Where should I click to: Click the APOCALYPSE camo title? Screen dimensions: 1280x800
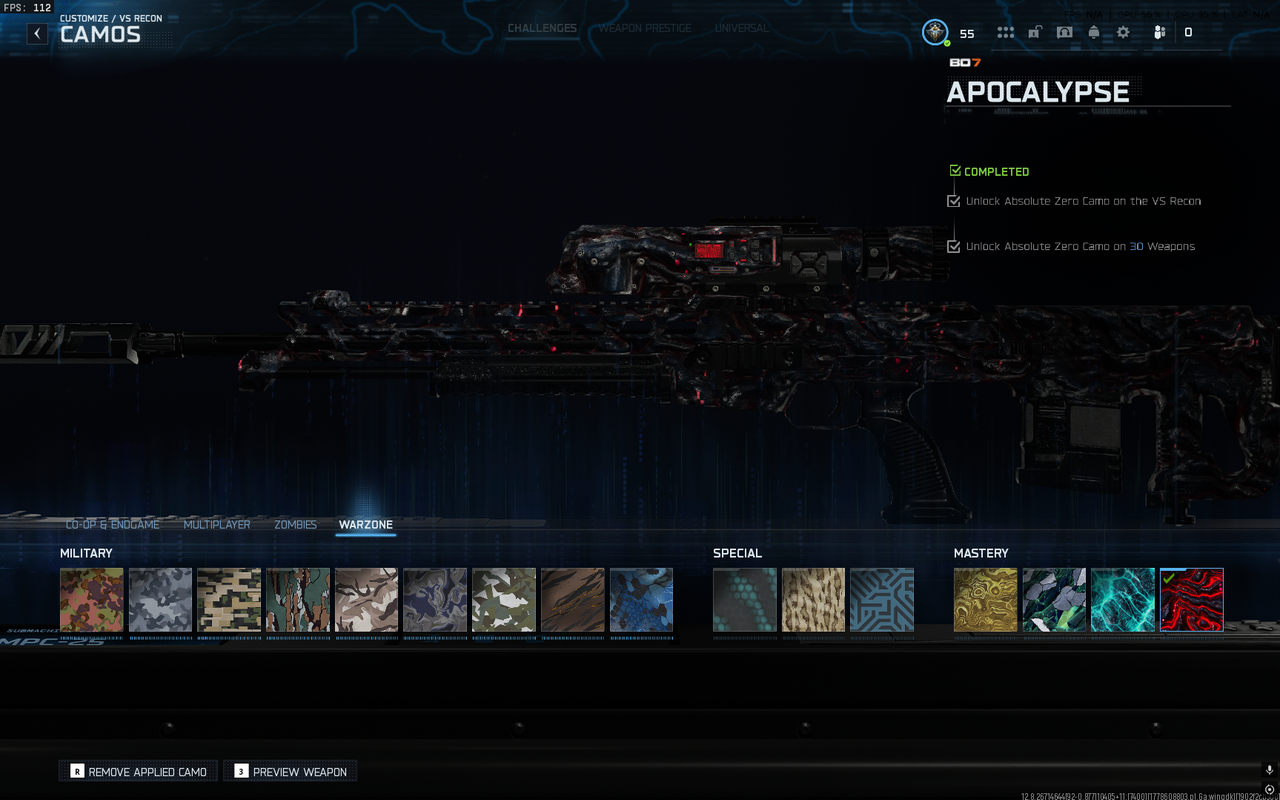[1038, 91]
